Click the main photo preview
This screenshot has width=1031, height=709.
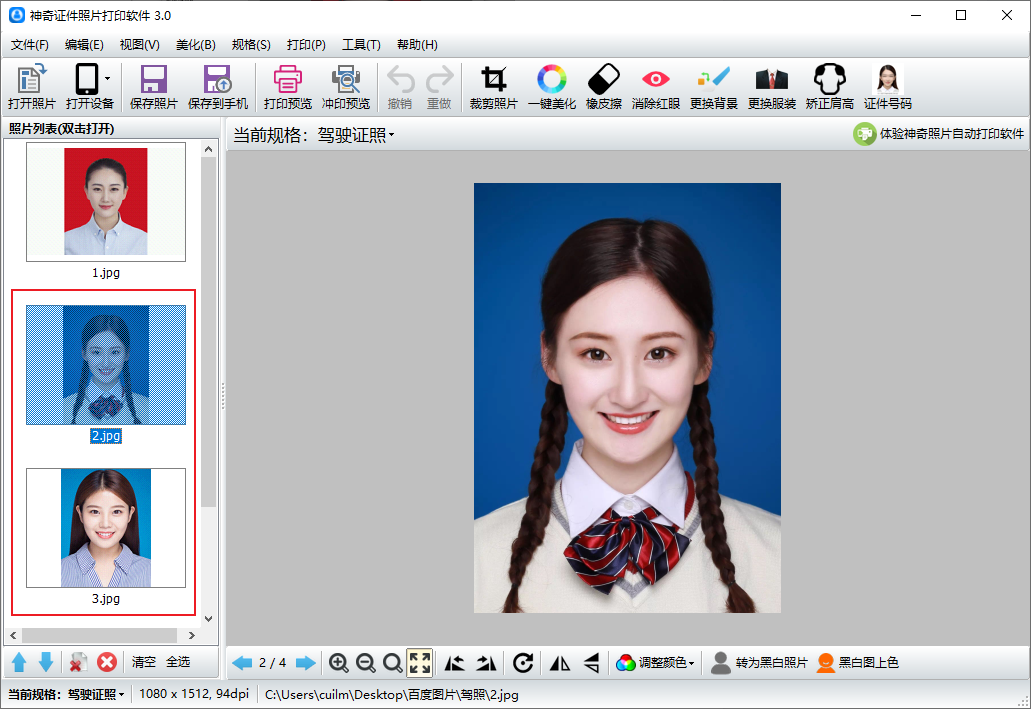[627, 398]
